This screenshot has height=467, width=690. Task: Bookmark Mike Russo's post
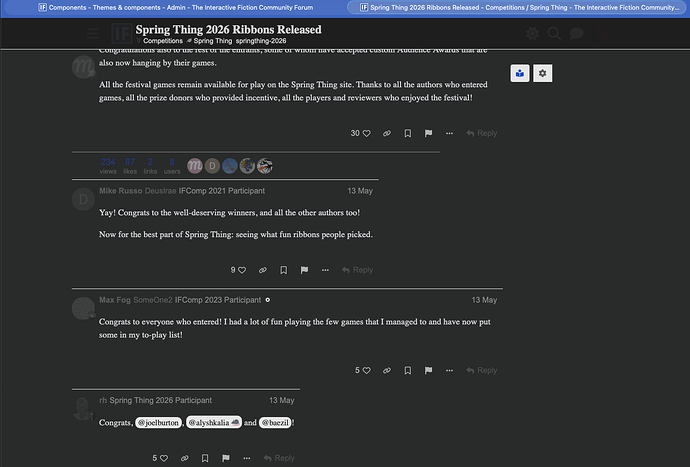point(284,270)
